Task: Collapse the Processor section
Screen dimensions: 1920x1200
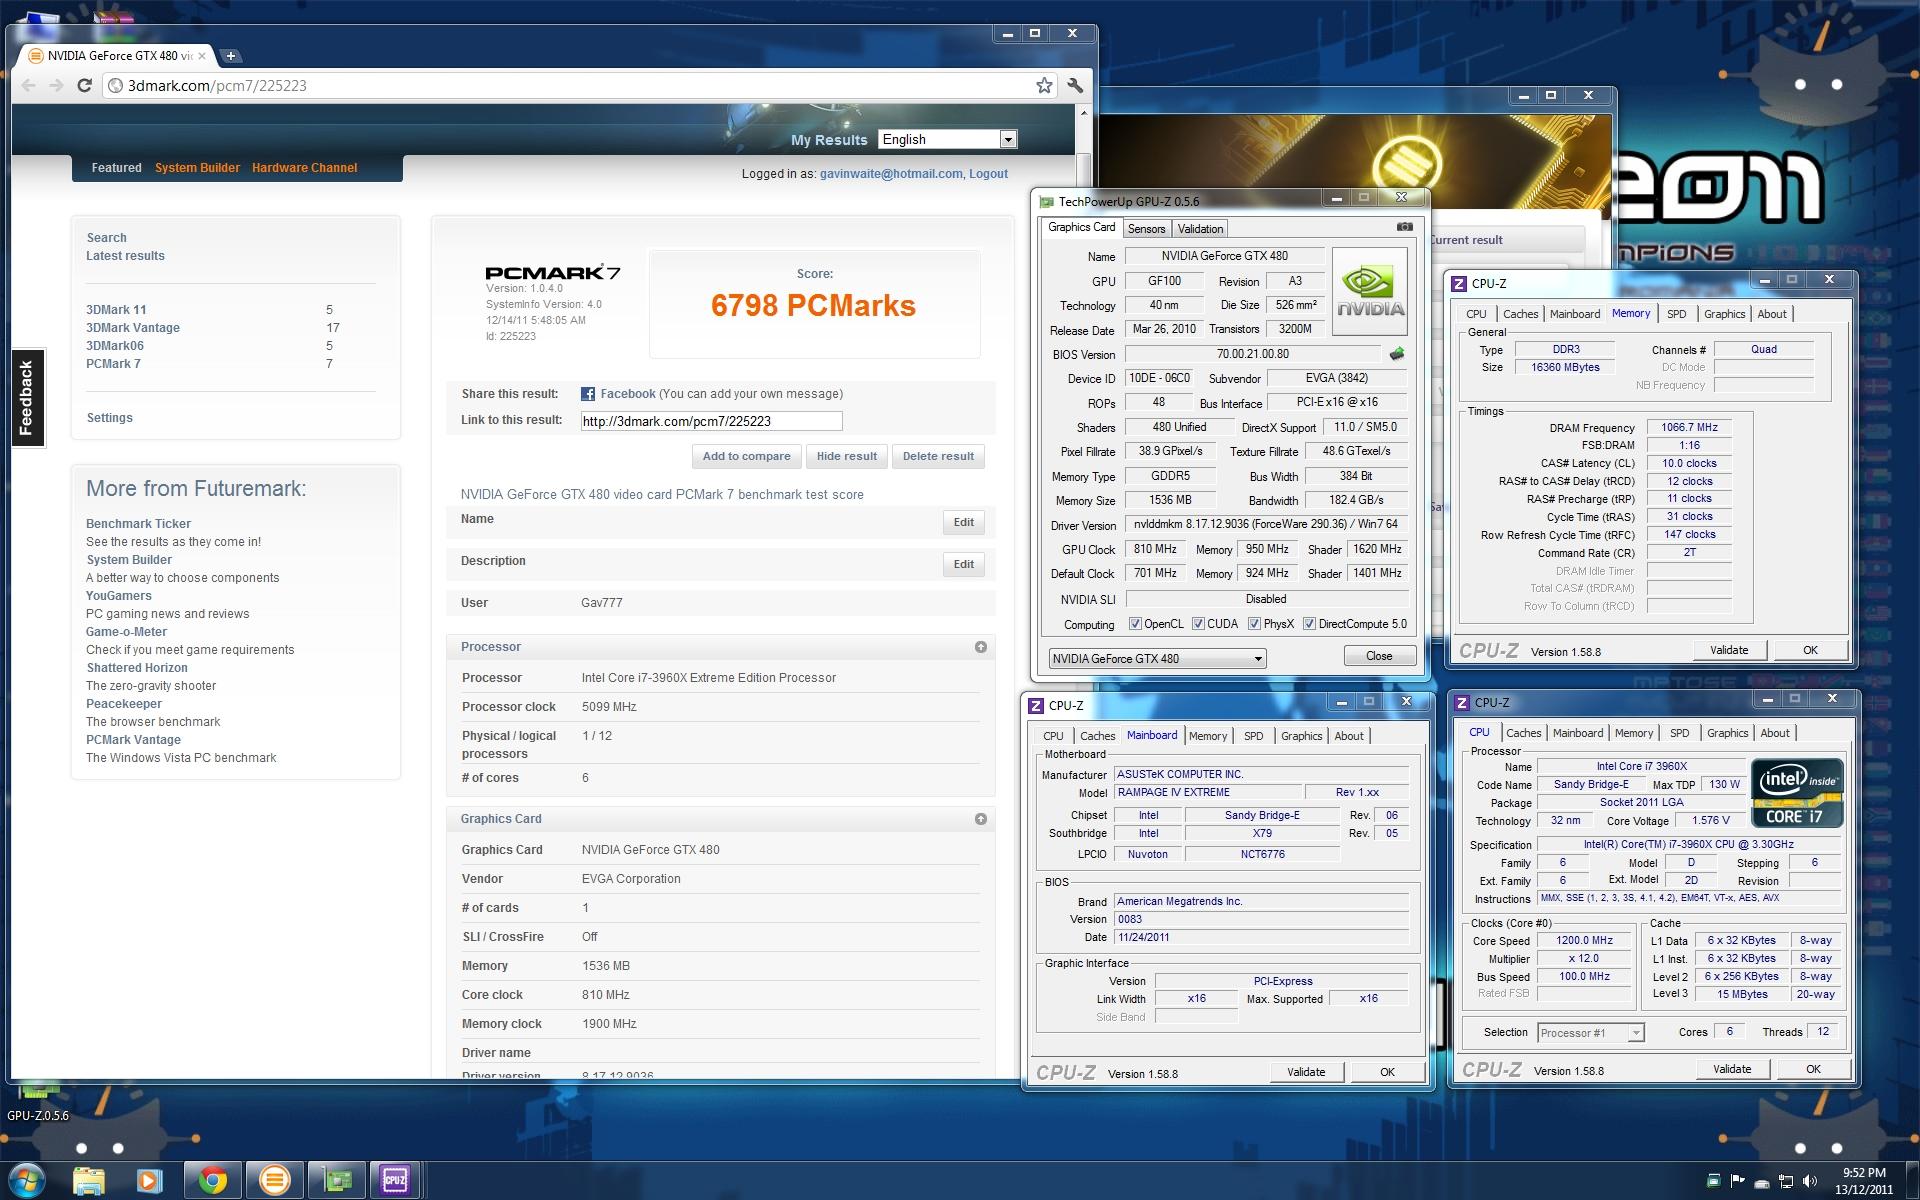Action: click(981, 647)
